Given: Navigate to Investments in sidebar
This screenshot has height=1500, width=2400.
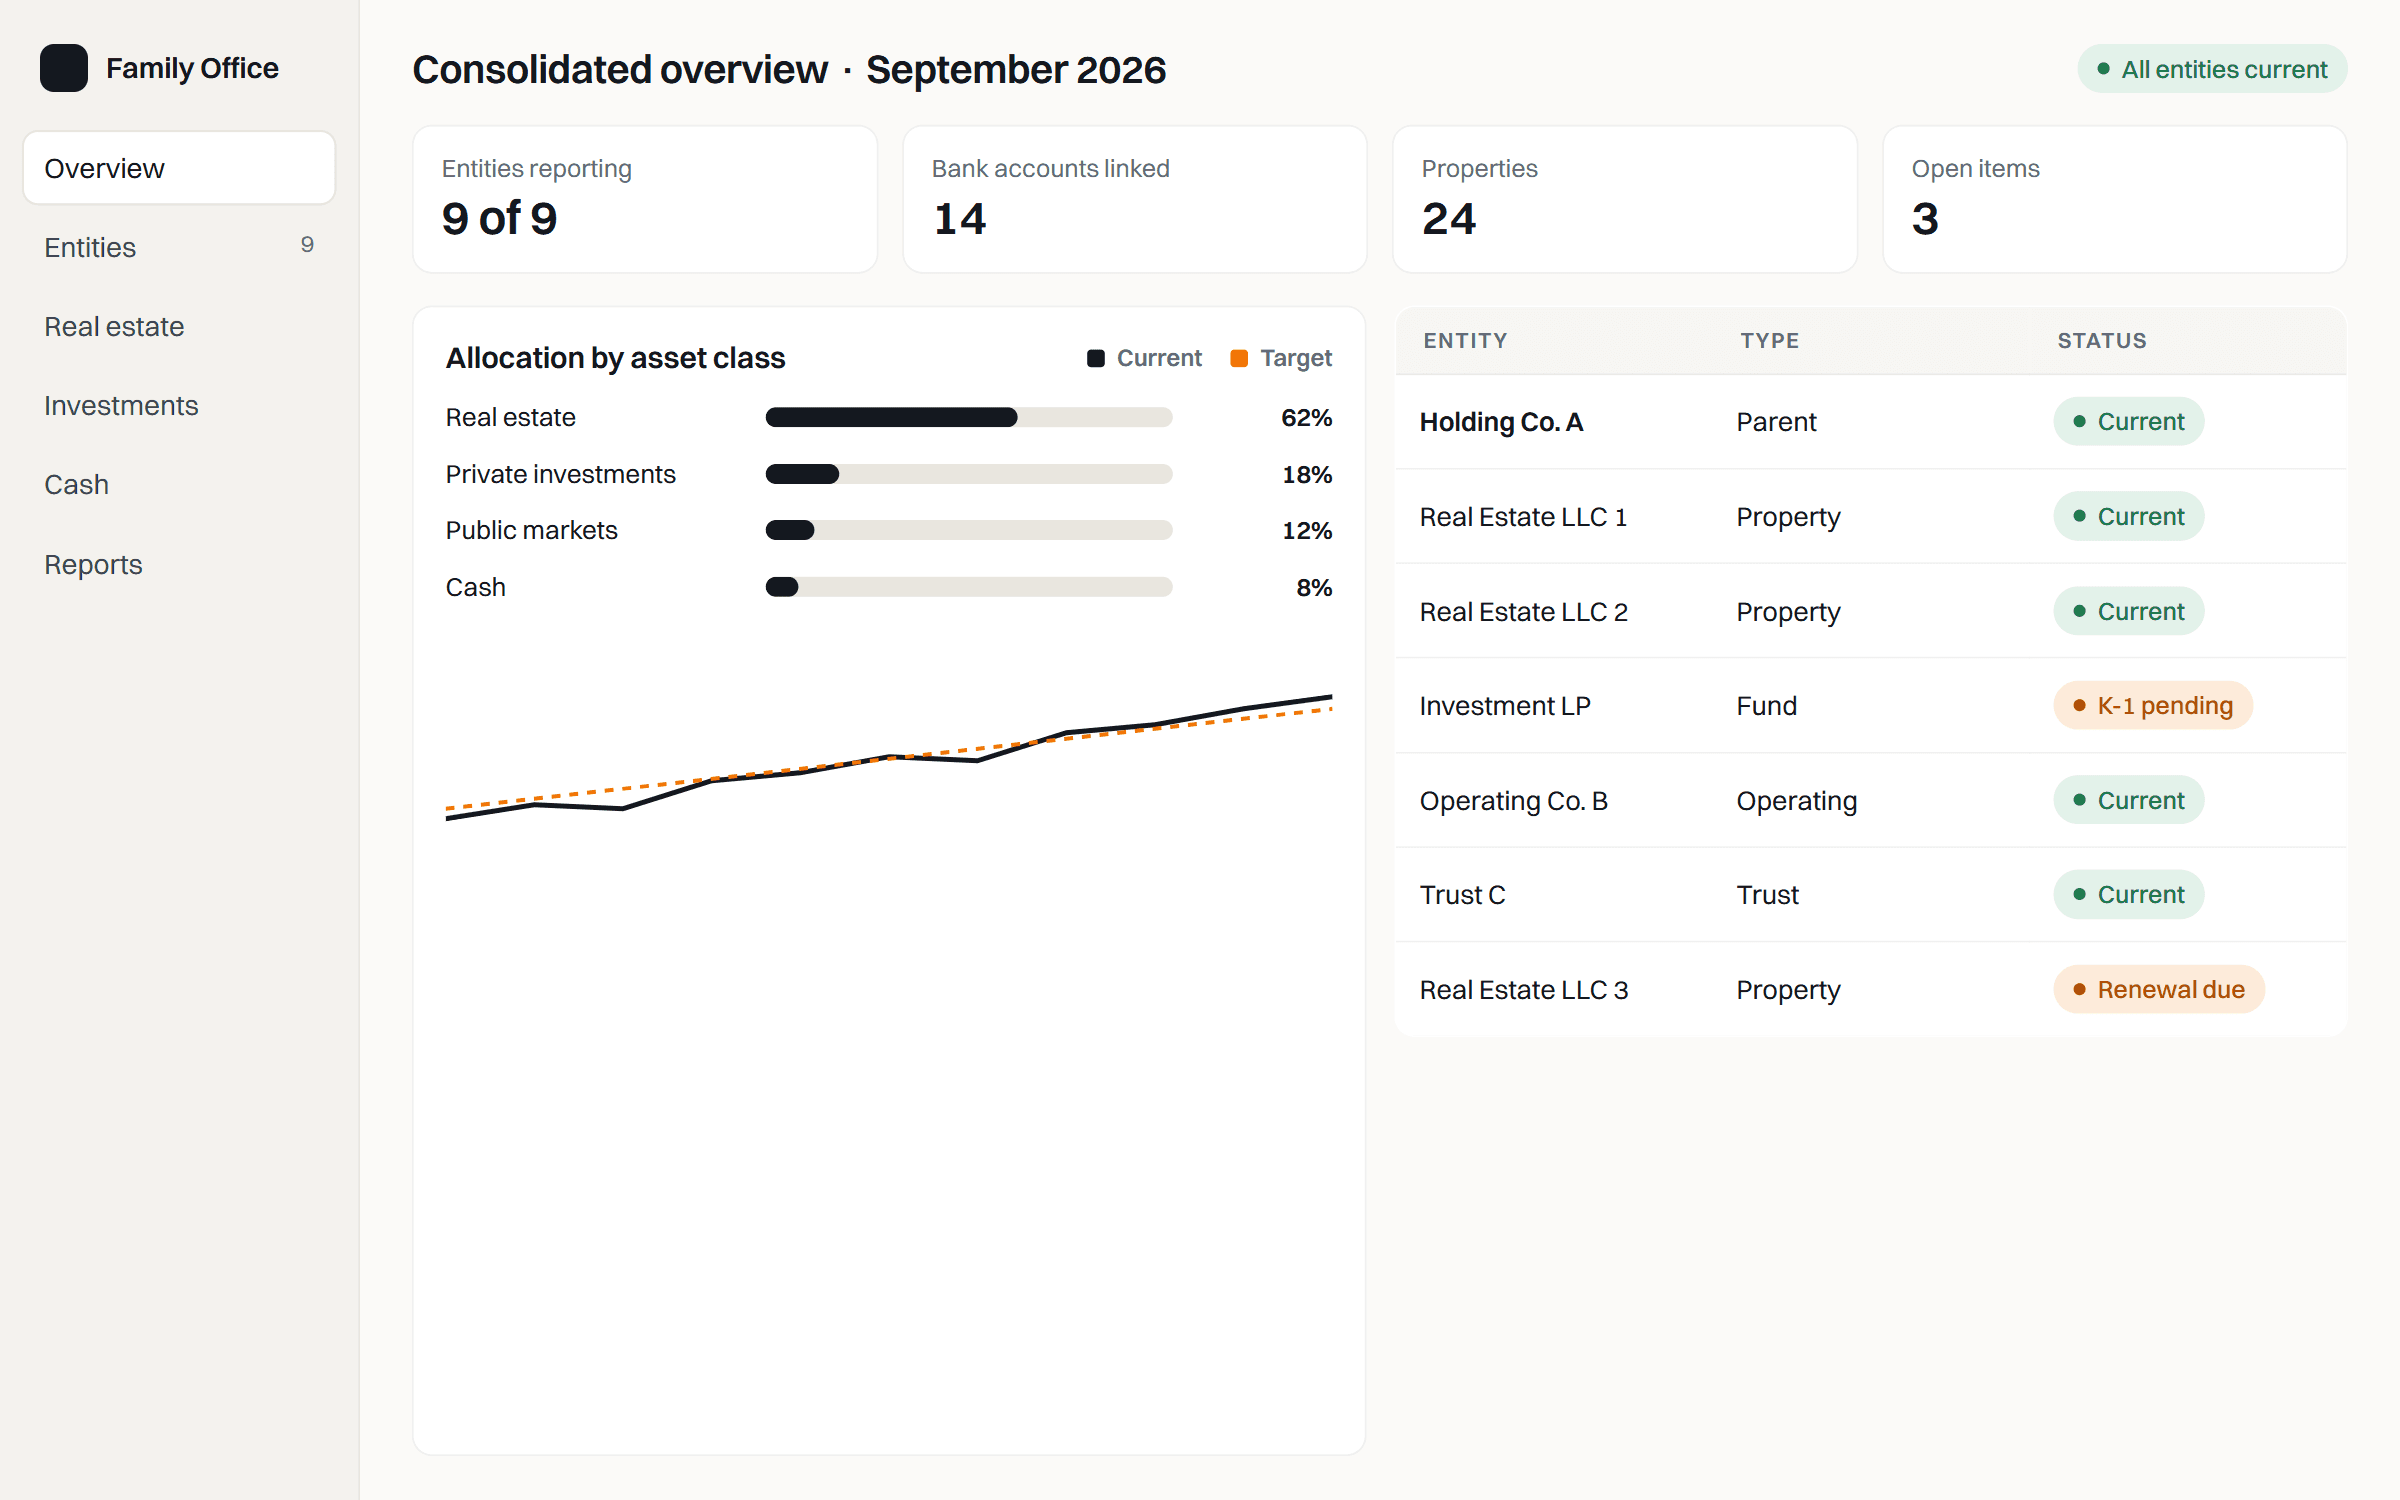Looking at the screenshot, I should (x=179, y=405).
